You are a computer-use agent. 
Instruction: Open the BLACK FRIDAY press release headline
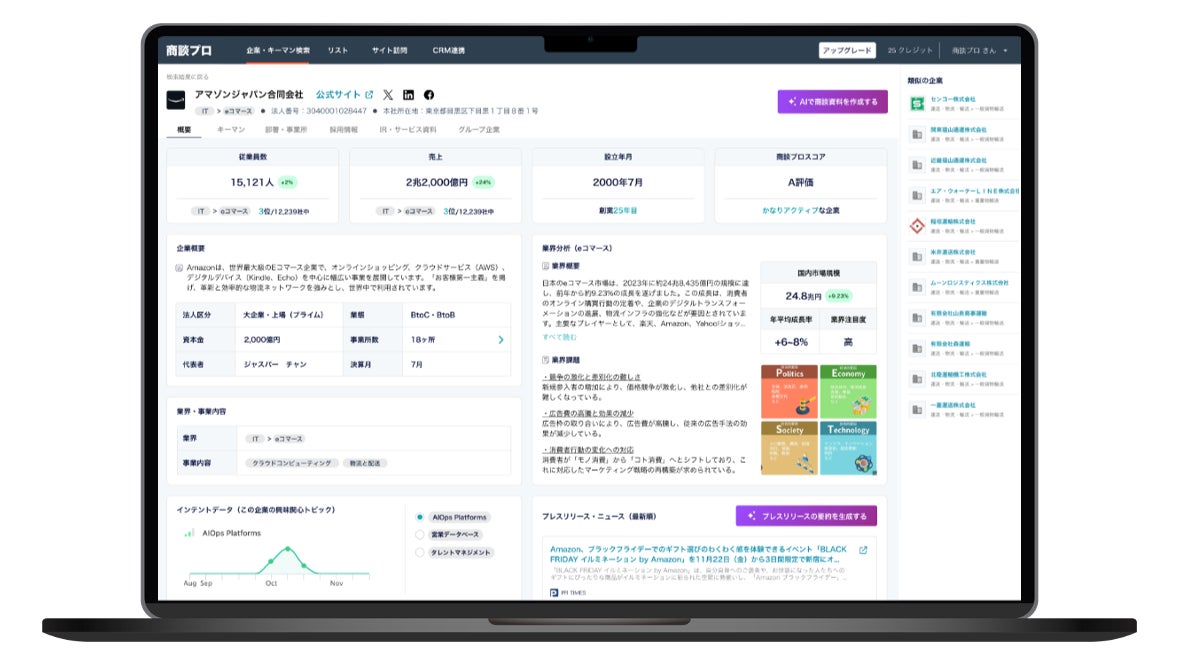pos(698,554)
